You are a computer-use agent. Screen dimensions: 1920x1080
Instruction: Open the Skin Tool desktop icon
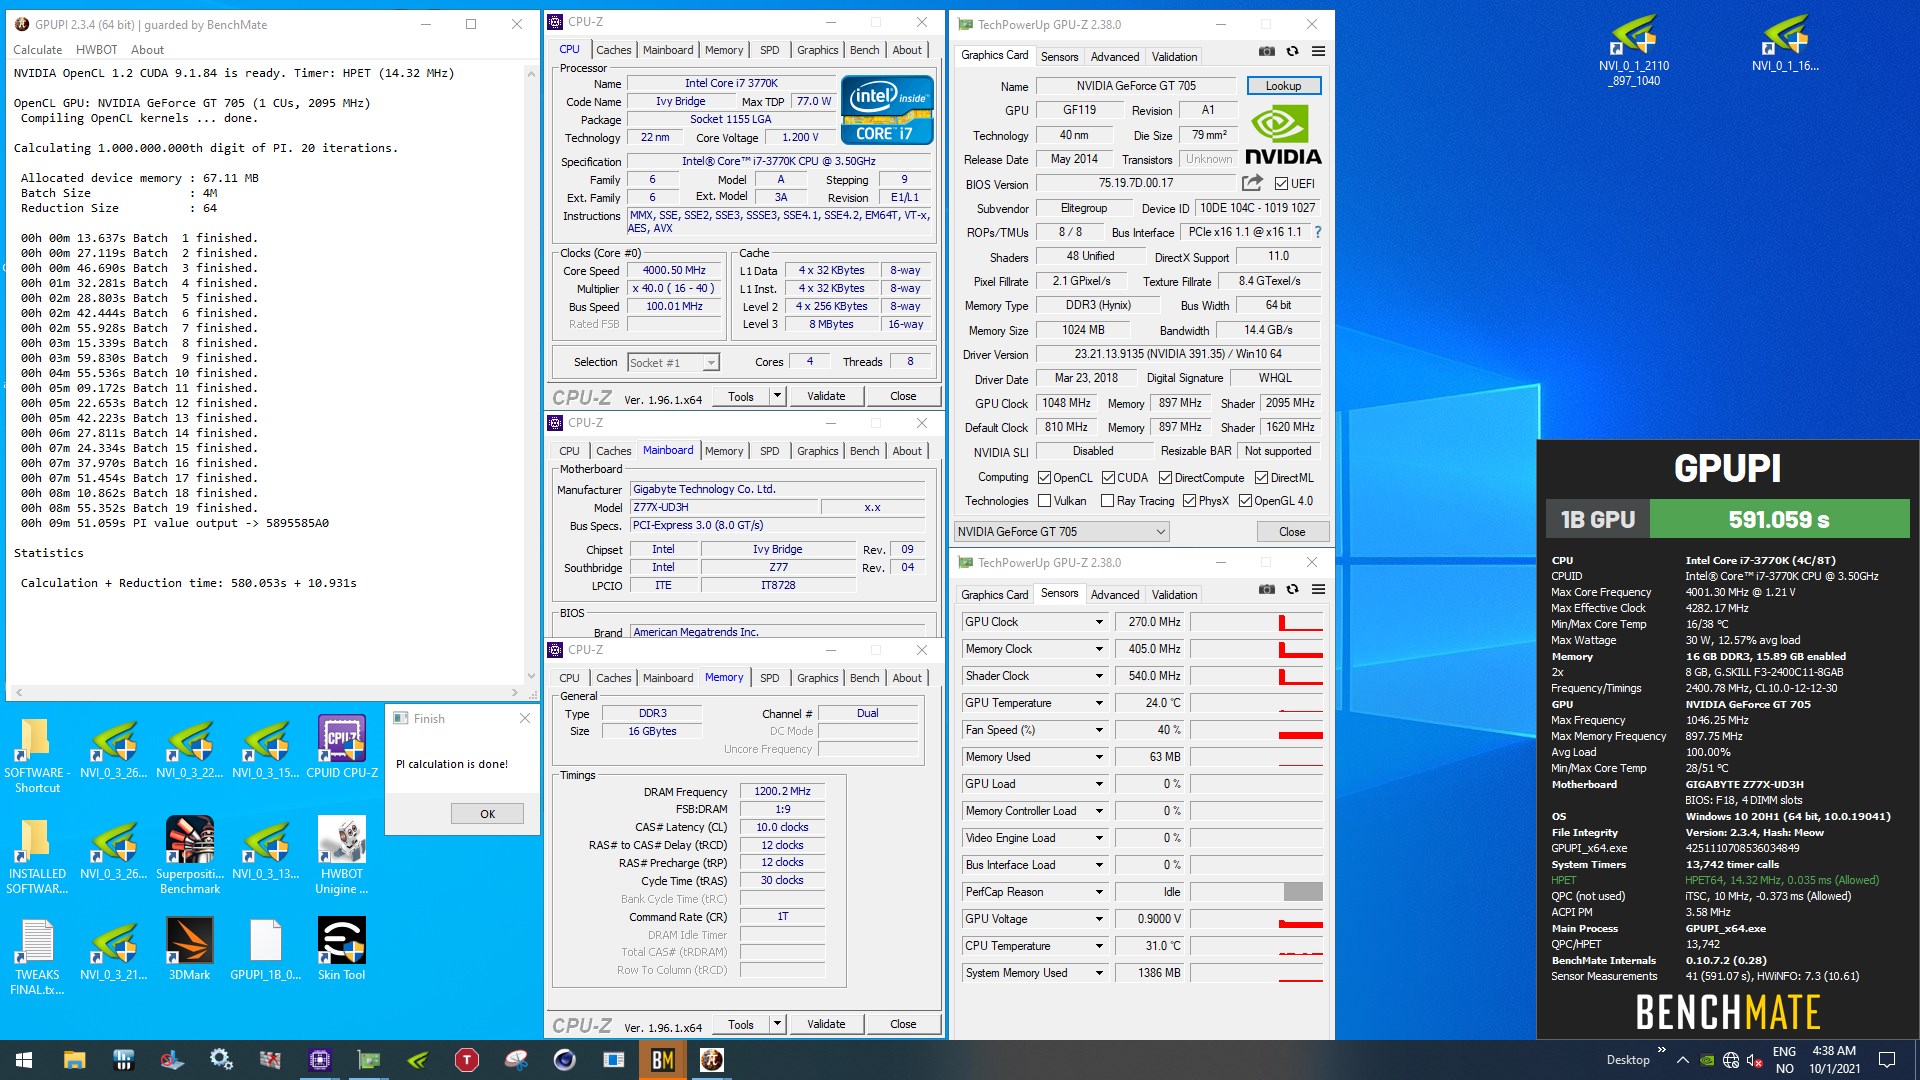(342, 949)
